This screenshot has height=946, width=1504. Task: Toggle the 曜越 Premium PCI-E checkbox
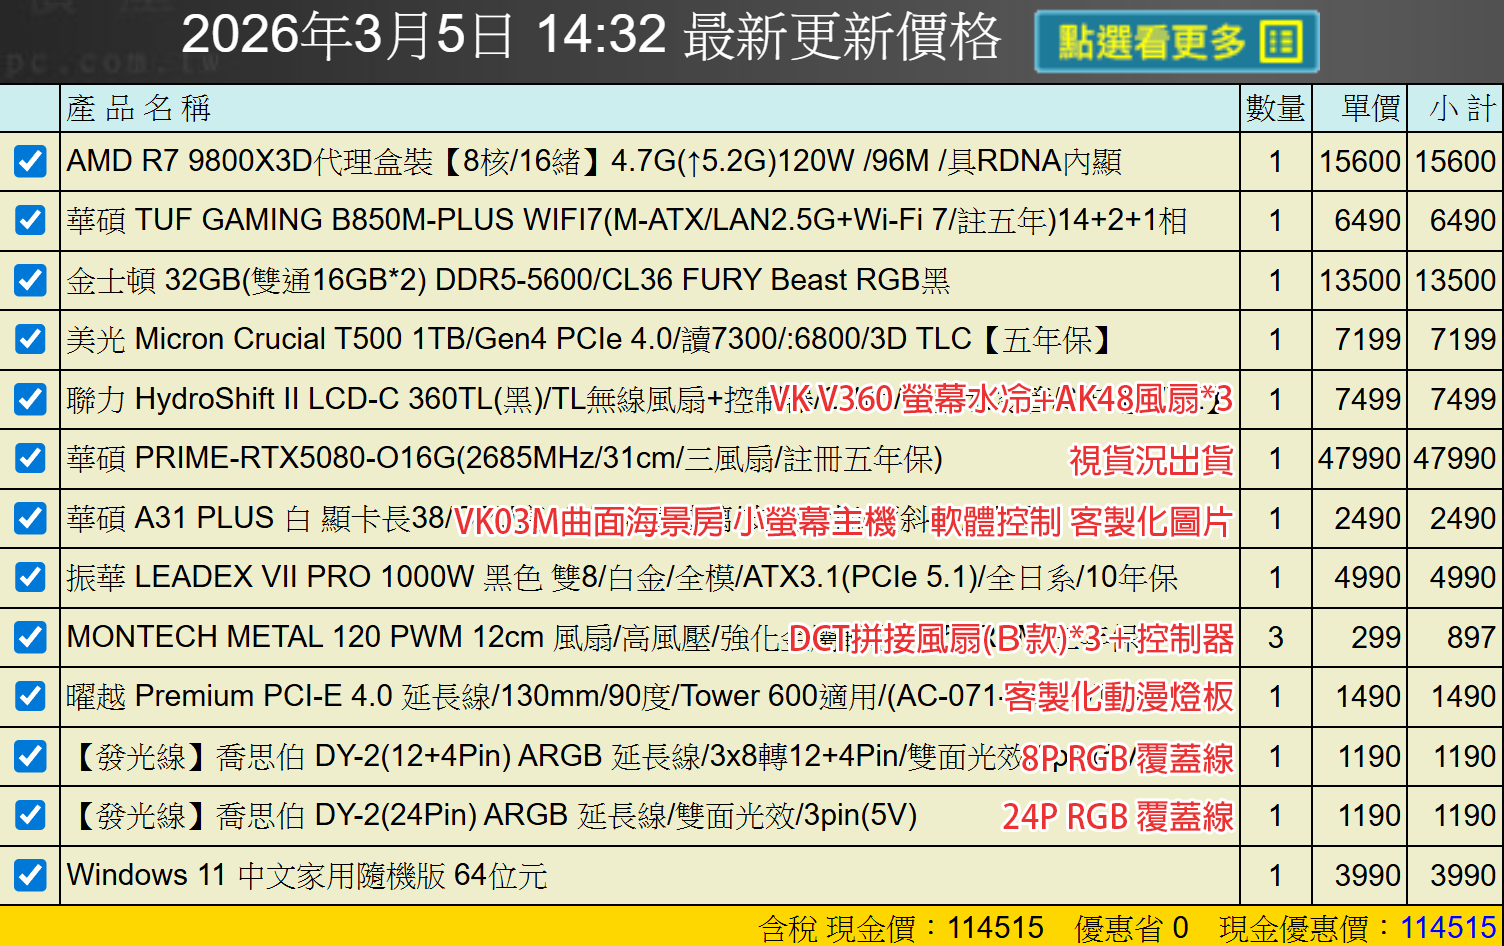click(30, 696)
